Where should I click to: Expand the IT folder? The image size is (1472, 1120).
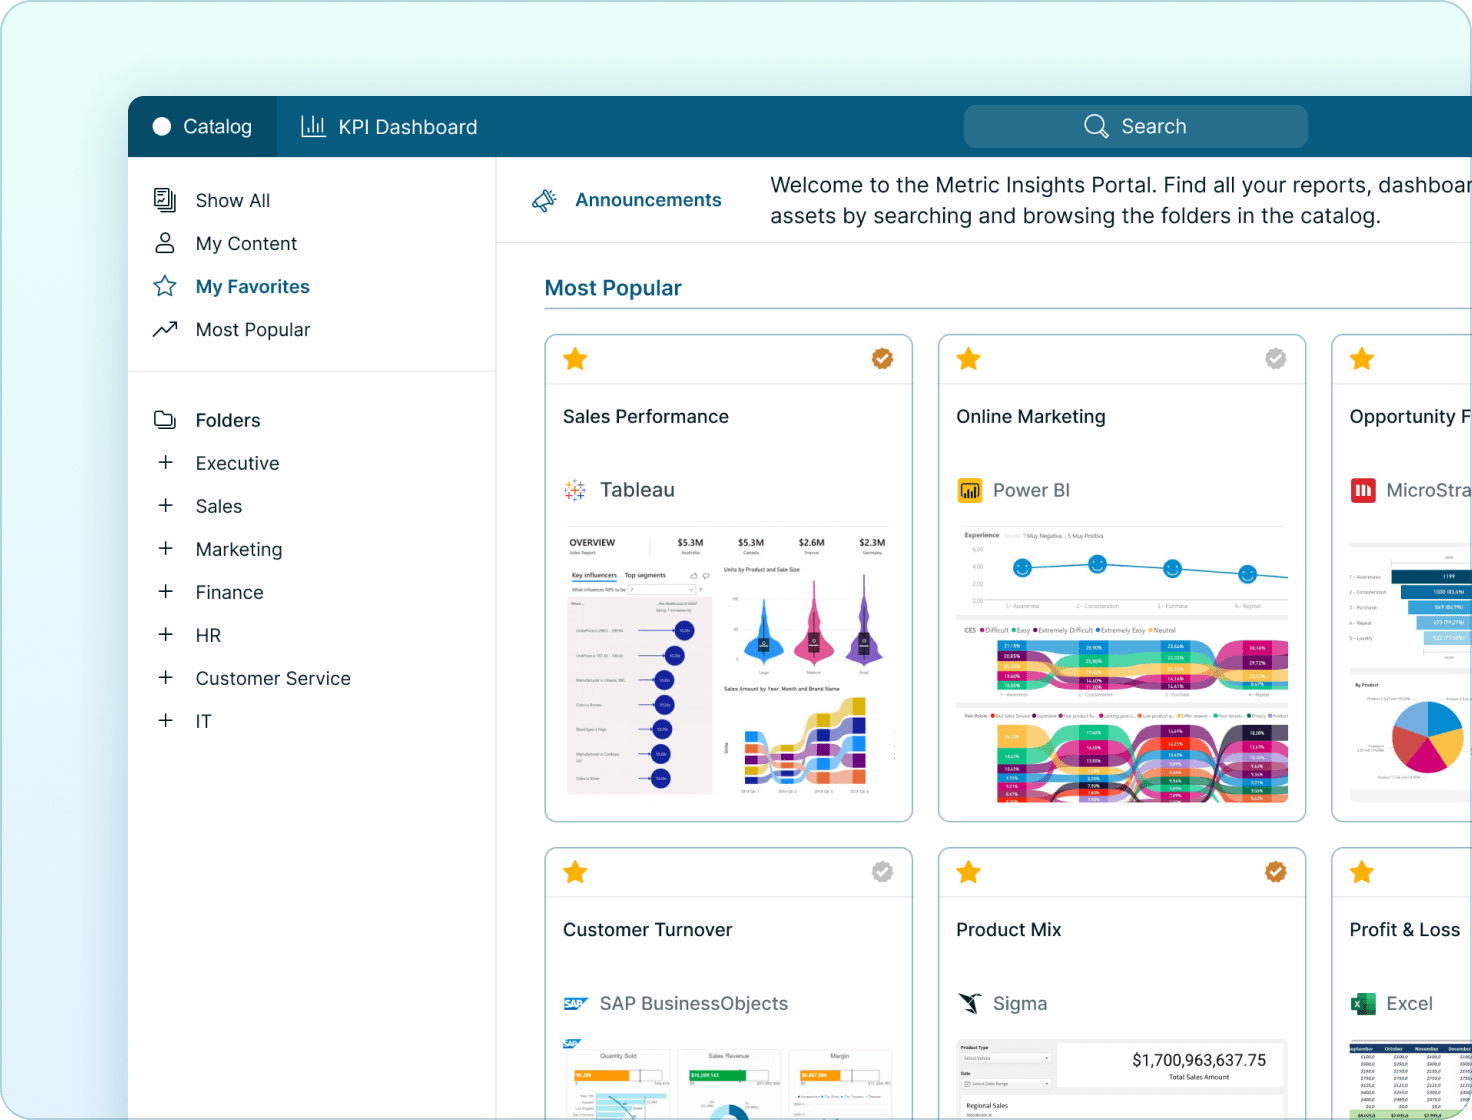(x=166, y=720)
